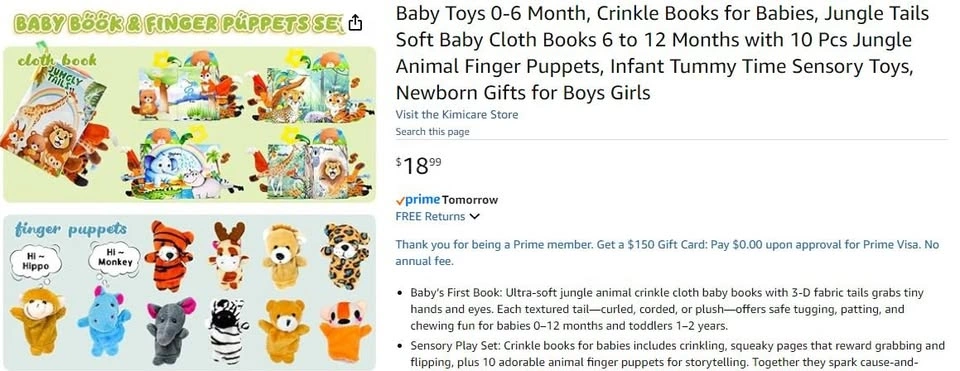Open the FREE Returns link
The image size is (960, 371).
(x=430, y=216)
